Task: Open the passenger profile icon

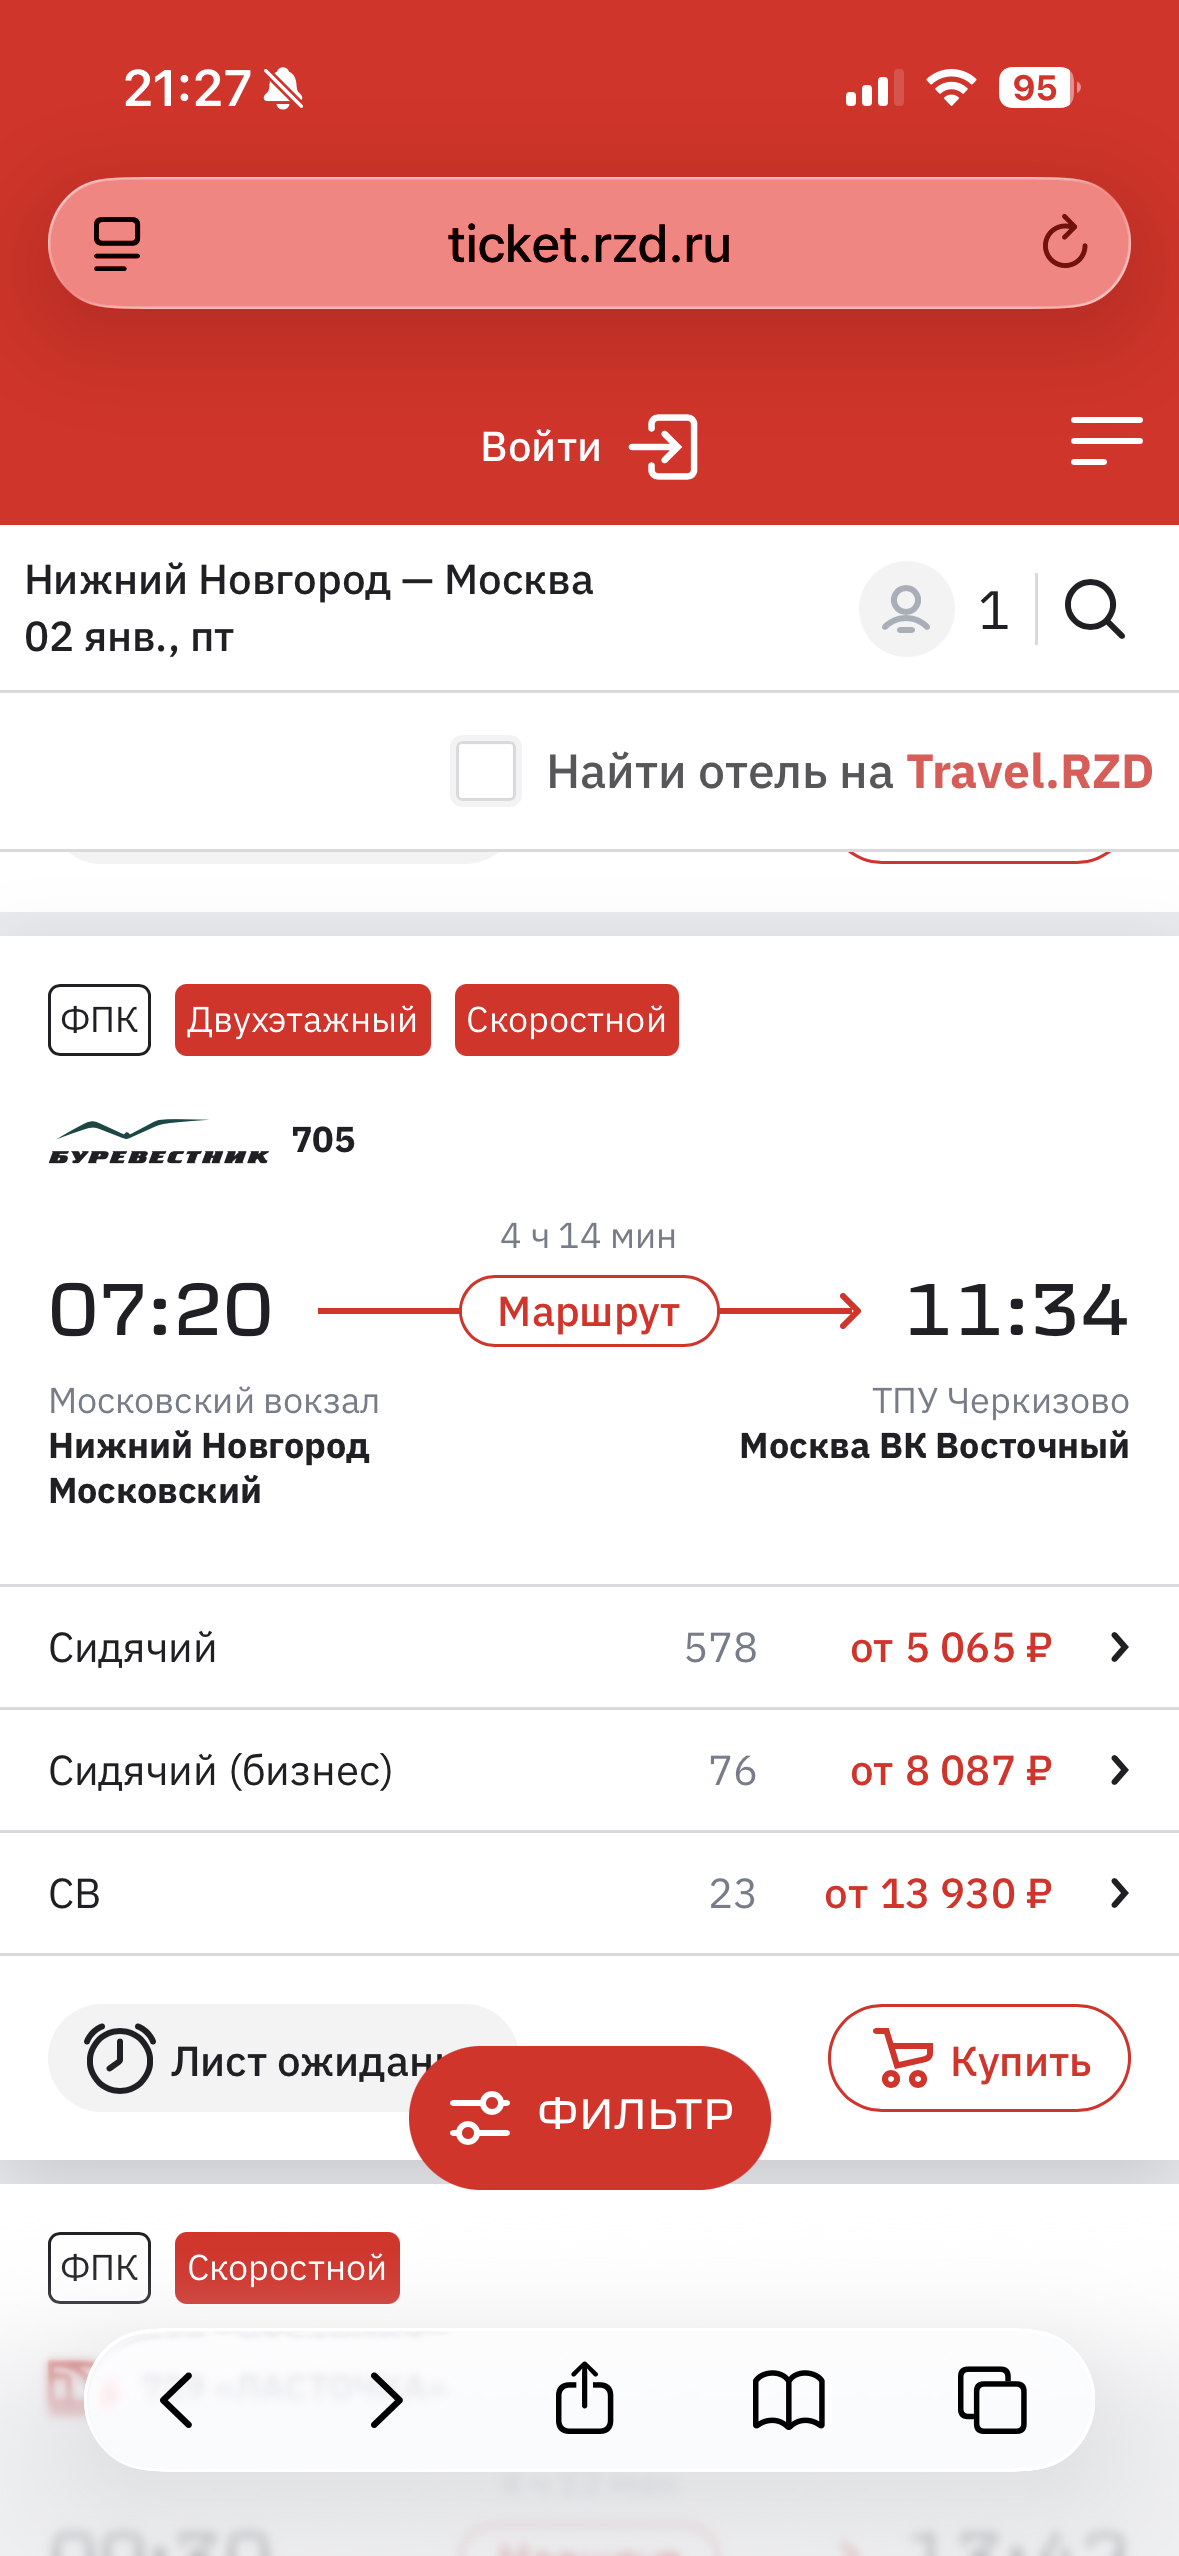Action: (906, 609)
